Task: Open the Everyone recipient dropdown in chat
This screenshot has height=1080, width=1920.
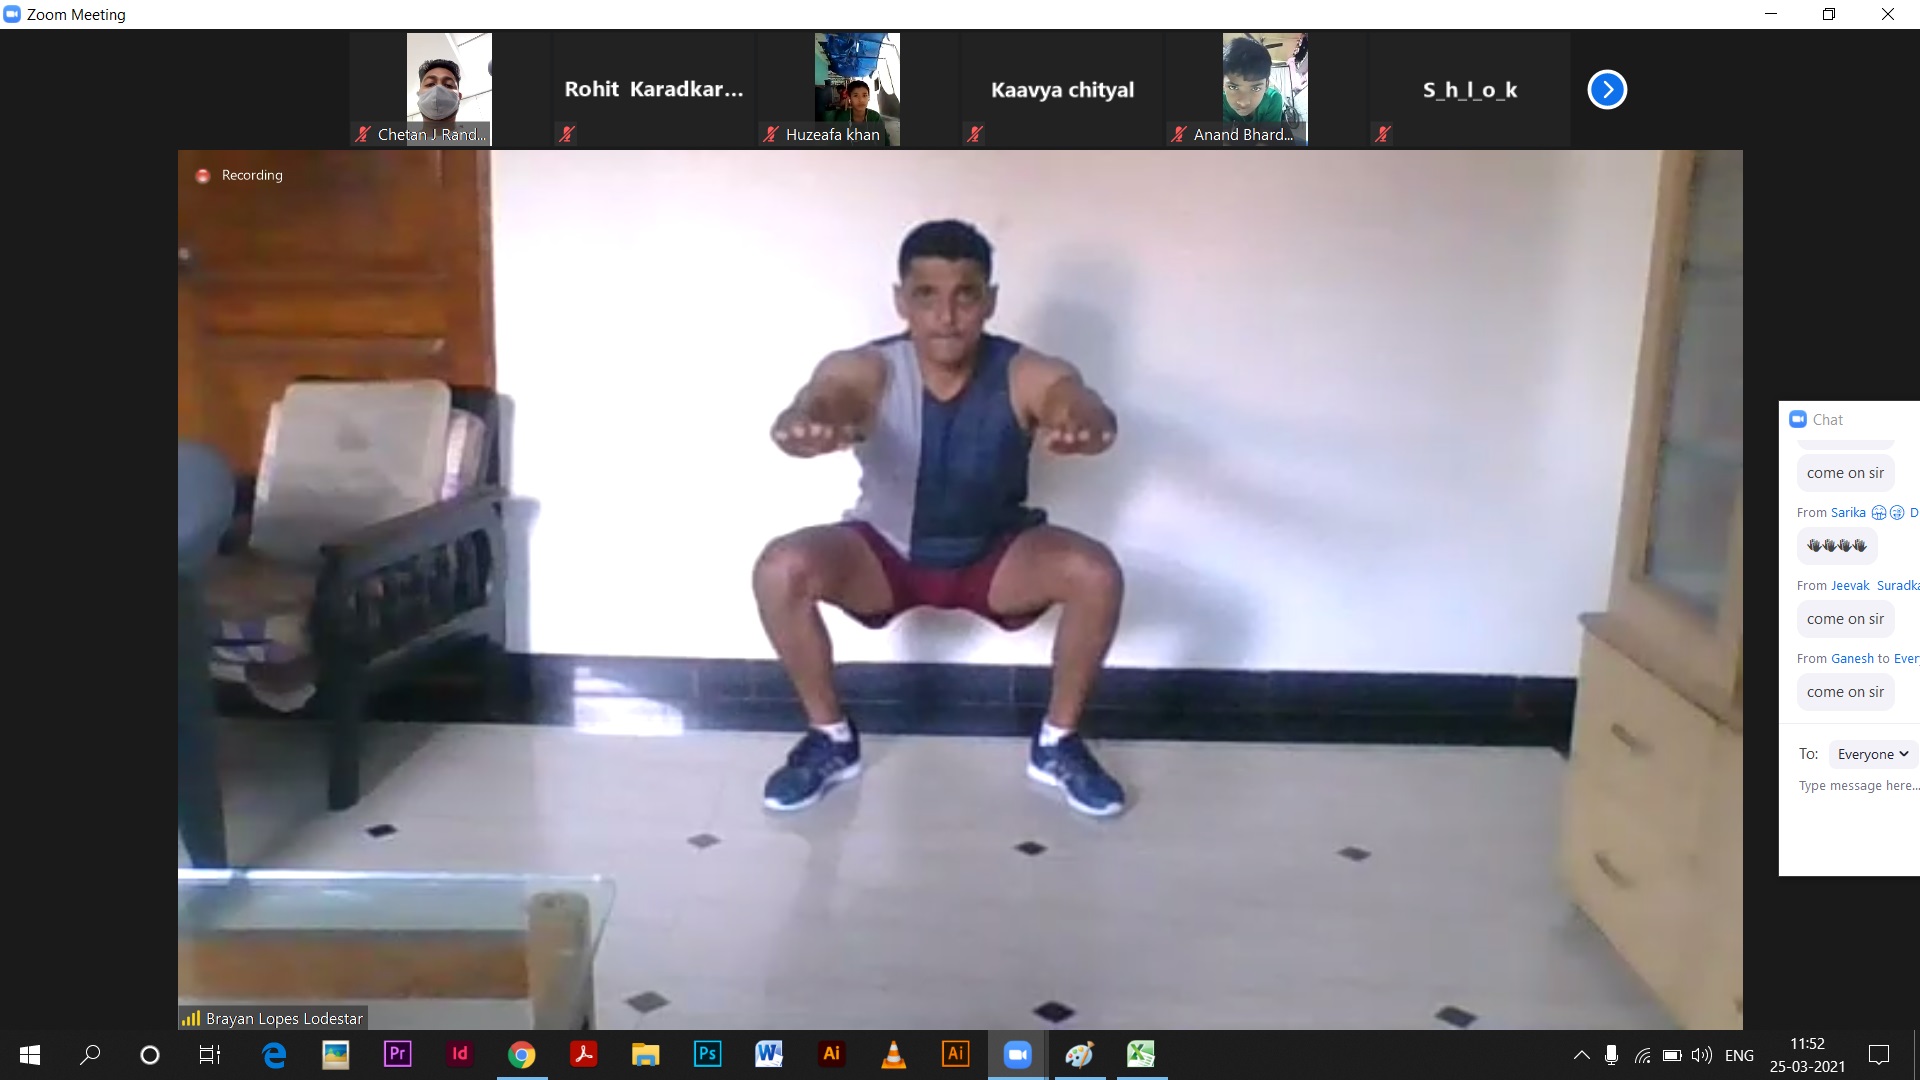Action: [1873, 754]
